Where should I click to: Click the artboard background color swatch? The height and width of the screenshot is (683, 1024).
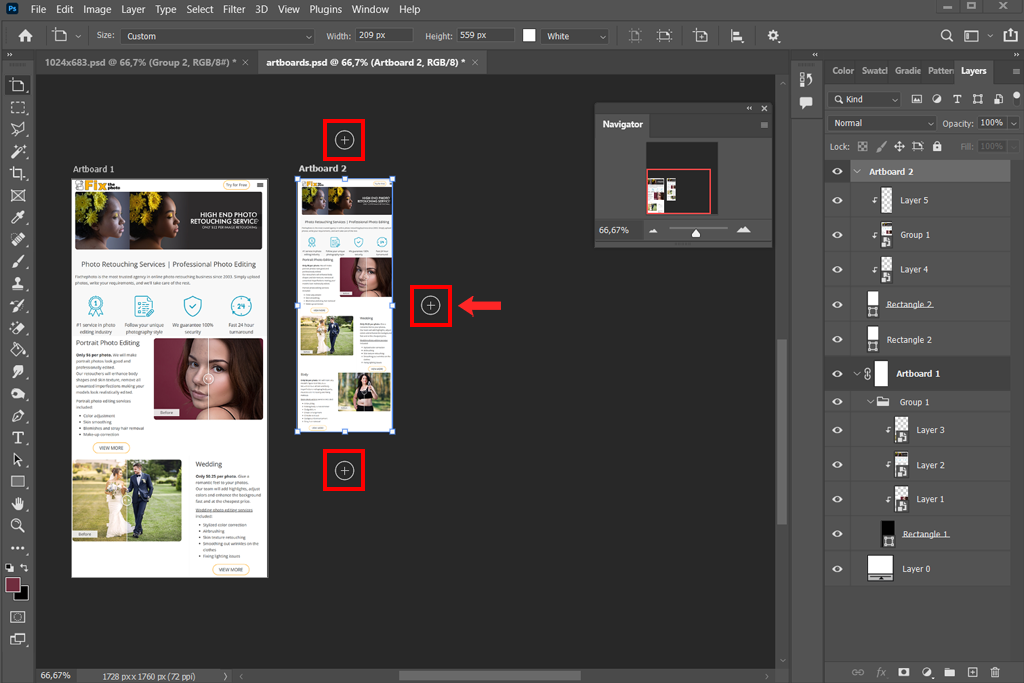pyautogui.click(x=529, y=35)
